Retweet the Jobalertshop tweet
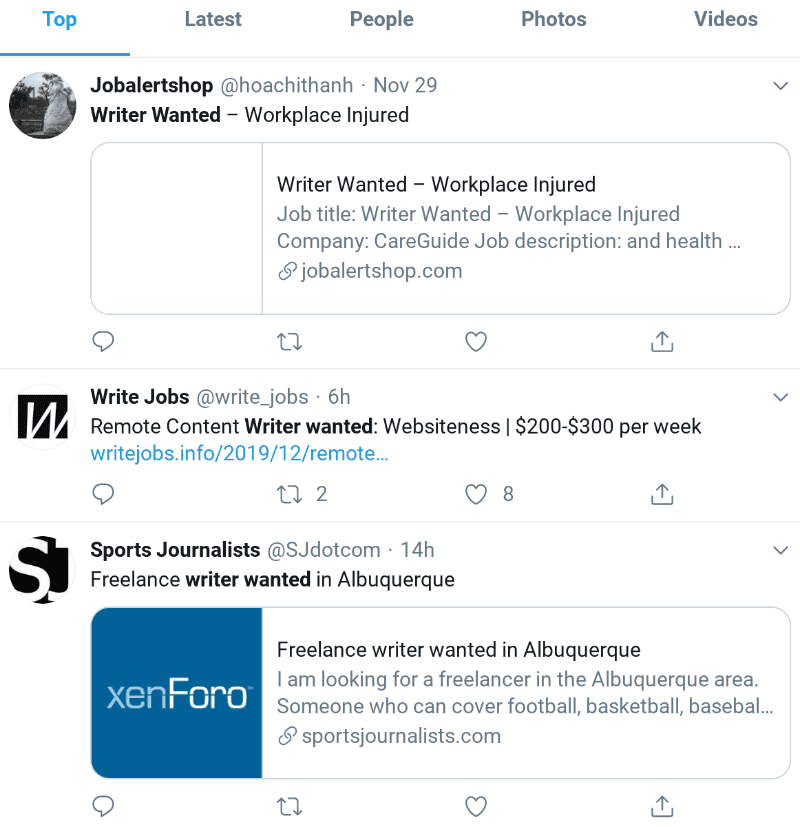 (289, 341)
